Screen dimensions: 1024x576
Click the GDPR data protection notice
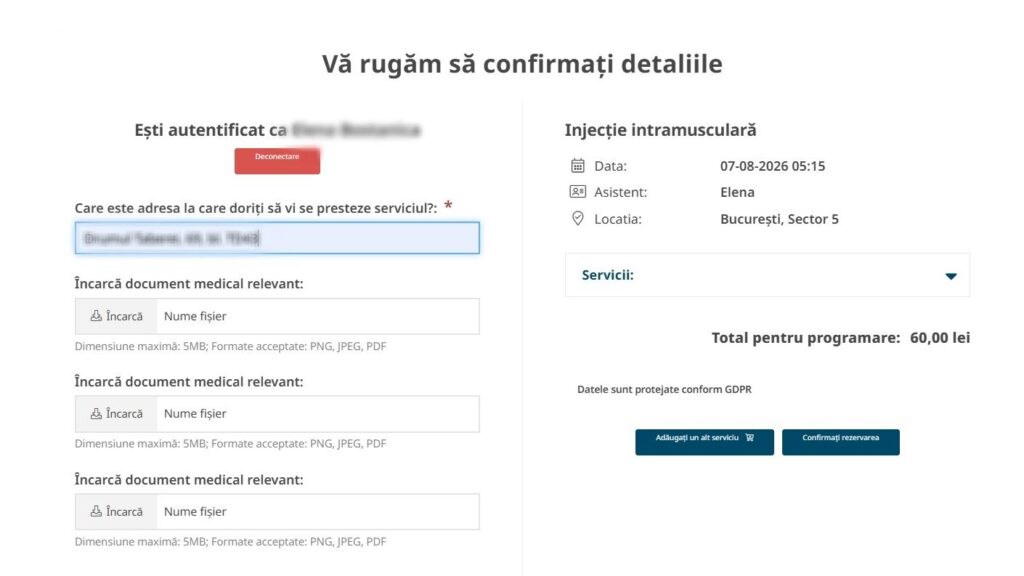point(664,389)
